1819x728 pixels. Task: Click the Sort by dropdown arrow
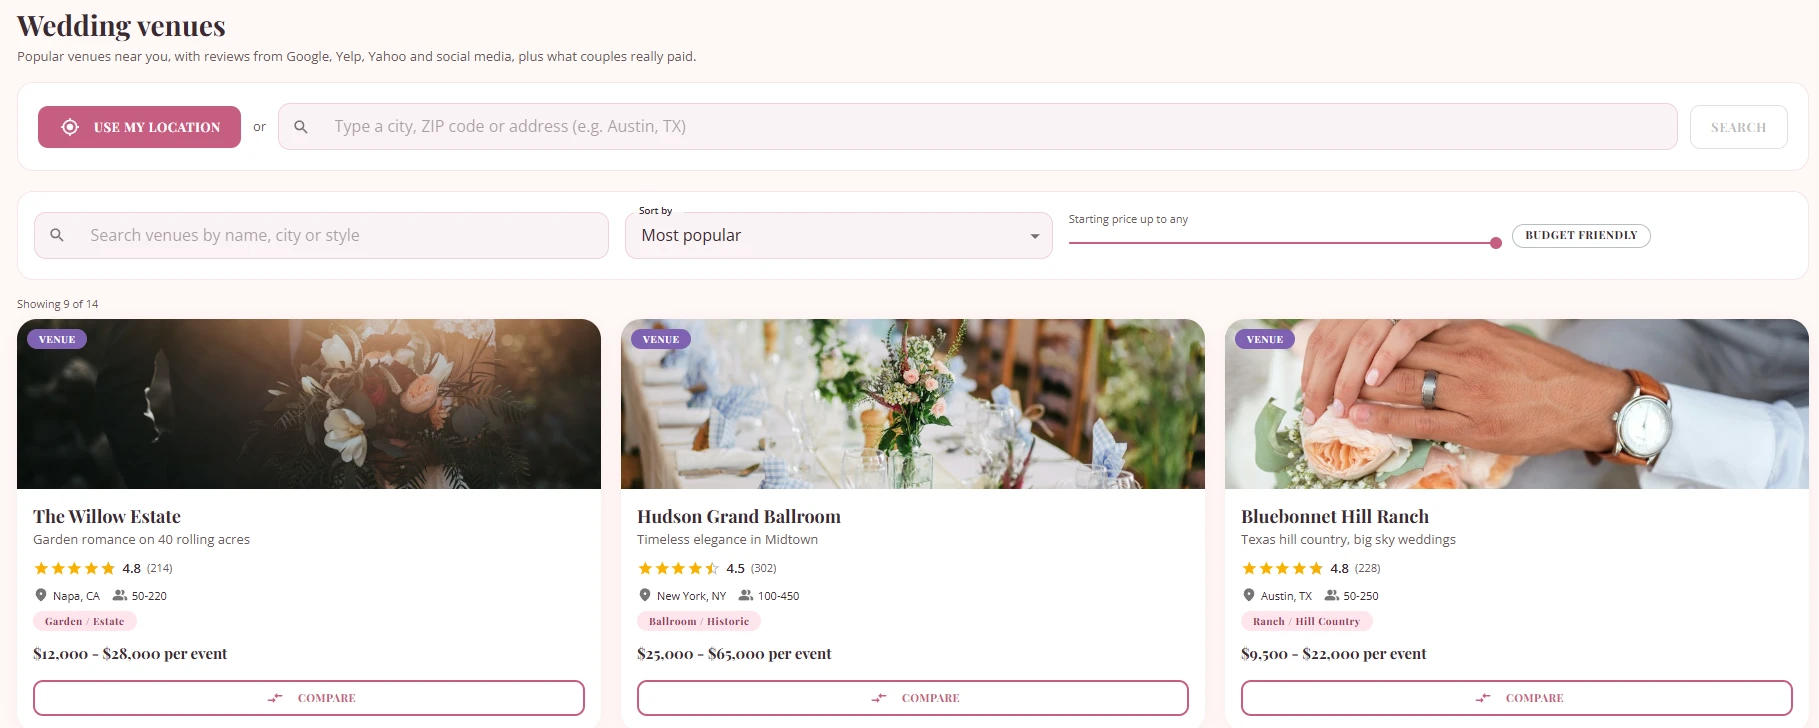[1034, 236]
